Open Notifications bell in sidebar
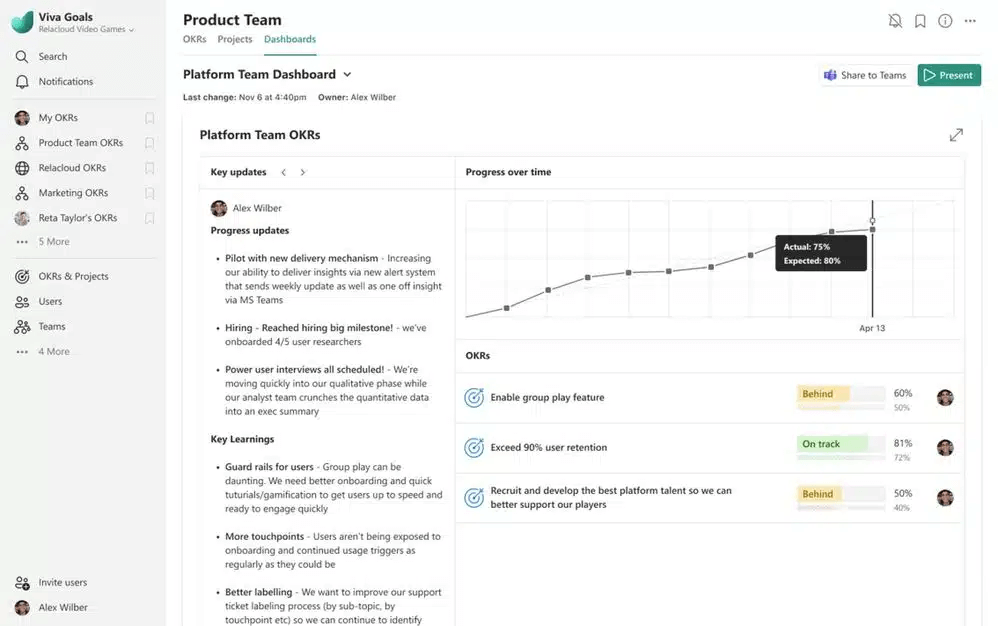 tap(22, 82)
